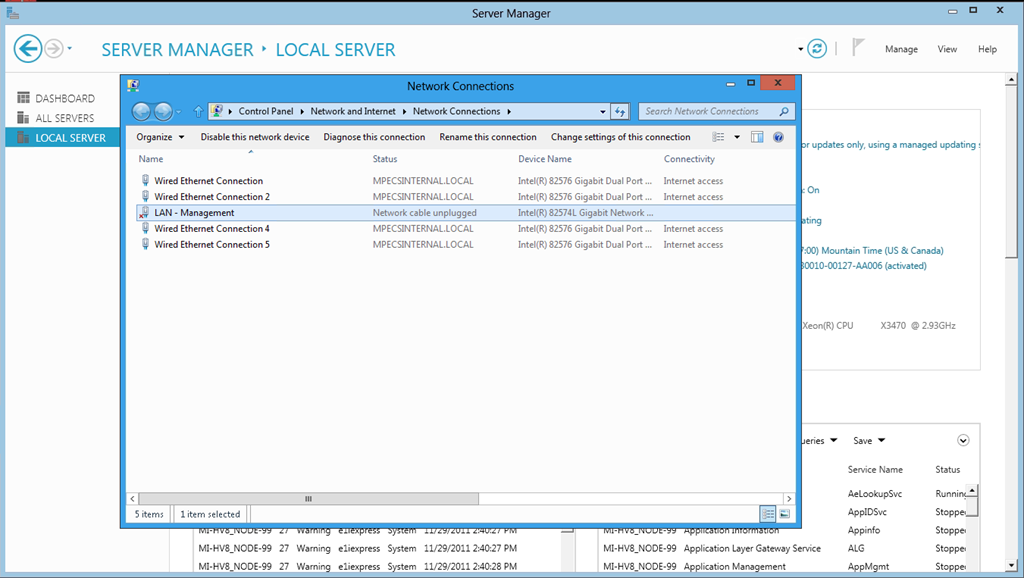
Task: Toggle the preview pane icon
Action: tap(757, 137)
